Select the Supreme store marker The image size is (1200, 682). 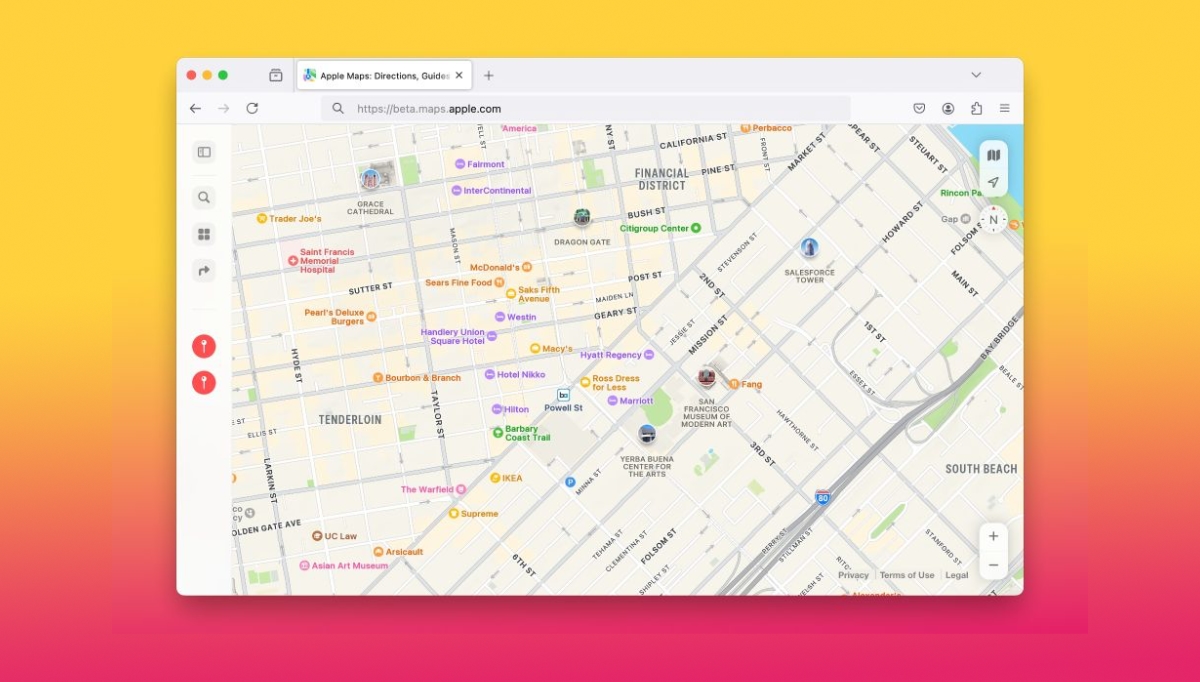tap(453, 514)
